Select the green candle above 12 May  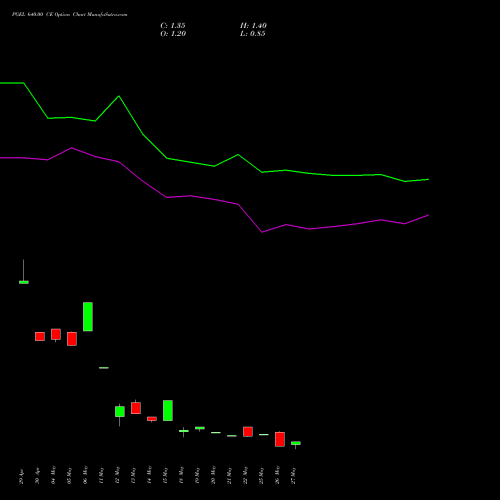[120, 411]
